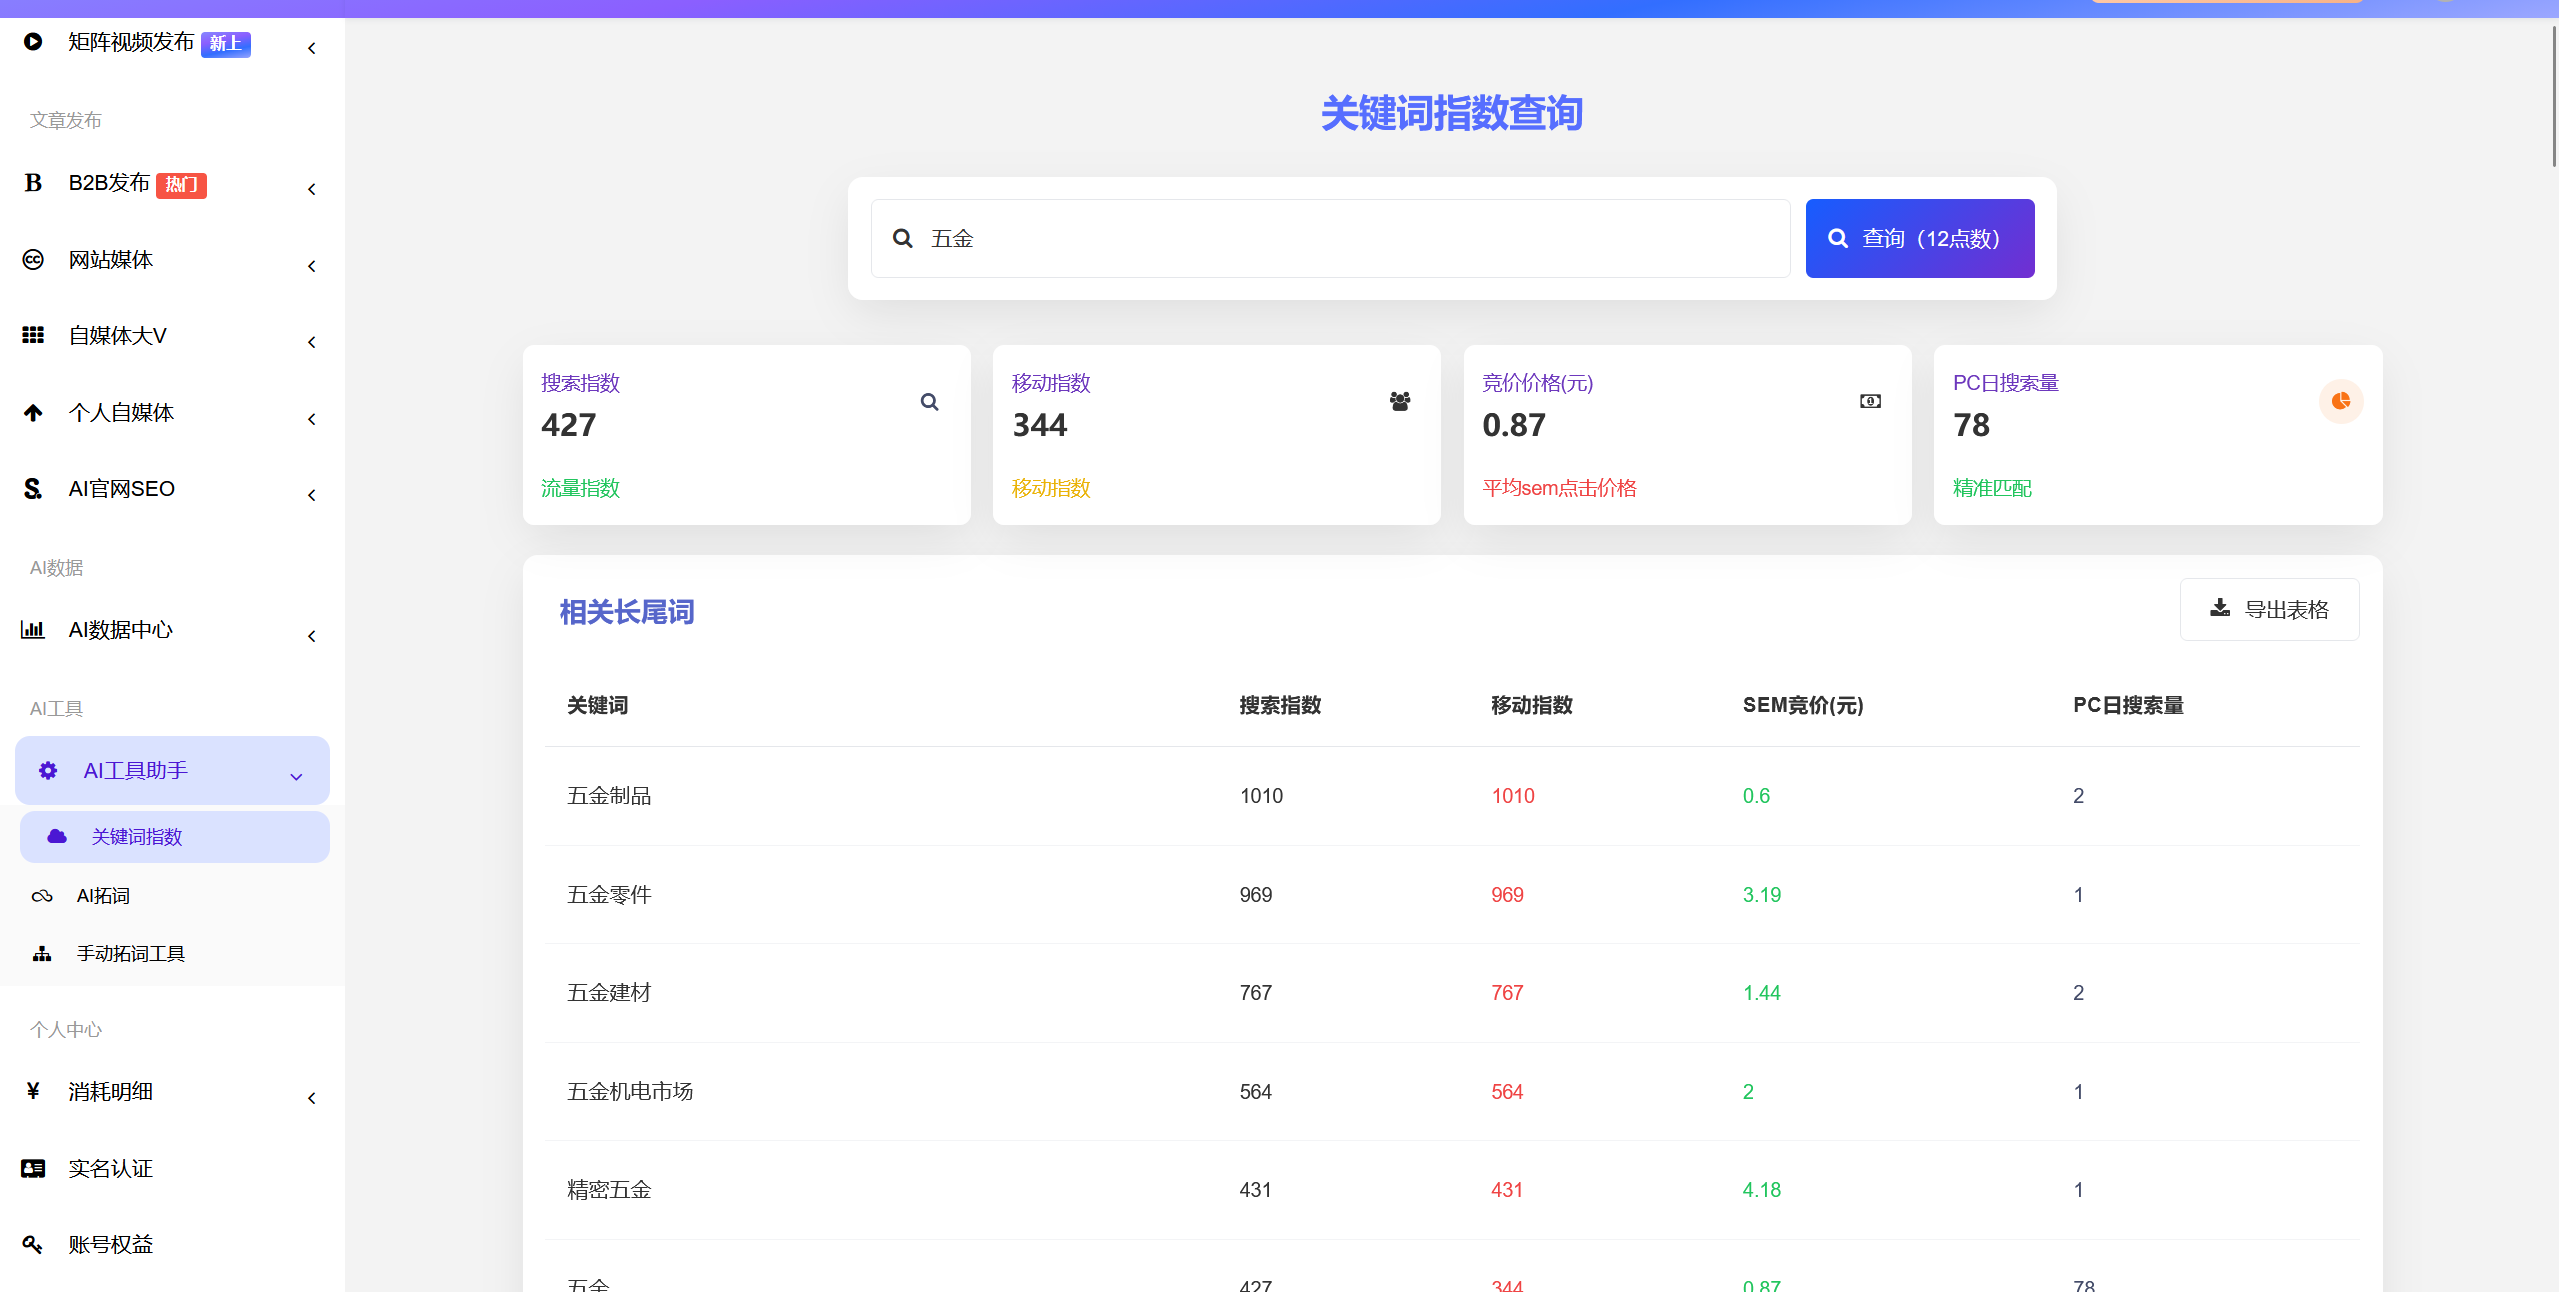Open the 手动拓词工具 submenu item
This screenshot has height=1292, width=2559.
[x=172, y=954]
